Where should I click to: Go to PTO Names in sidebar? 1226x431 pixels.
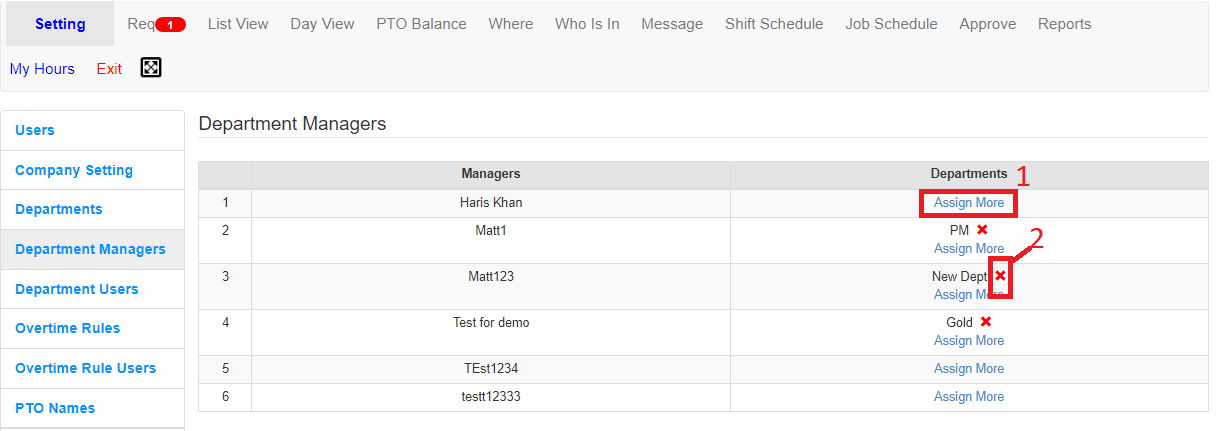tap(55, 408)
